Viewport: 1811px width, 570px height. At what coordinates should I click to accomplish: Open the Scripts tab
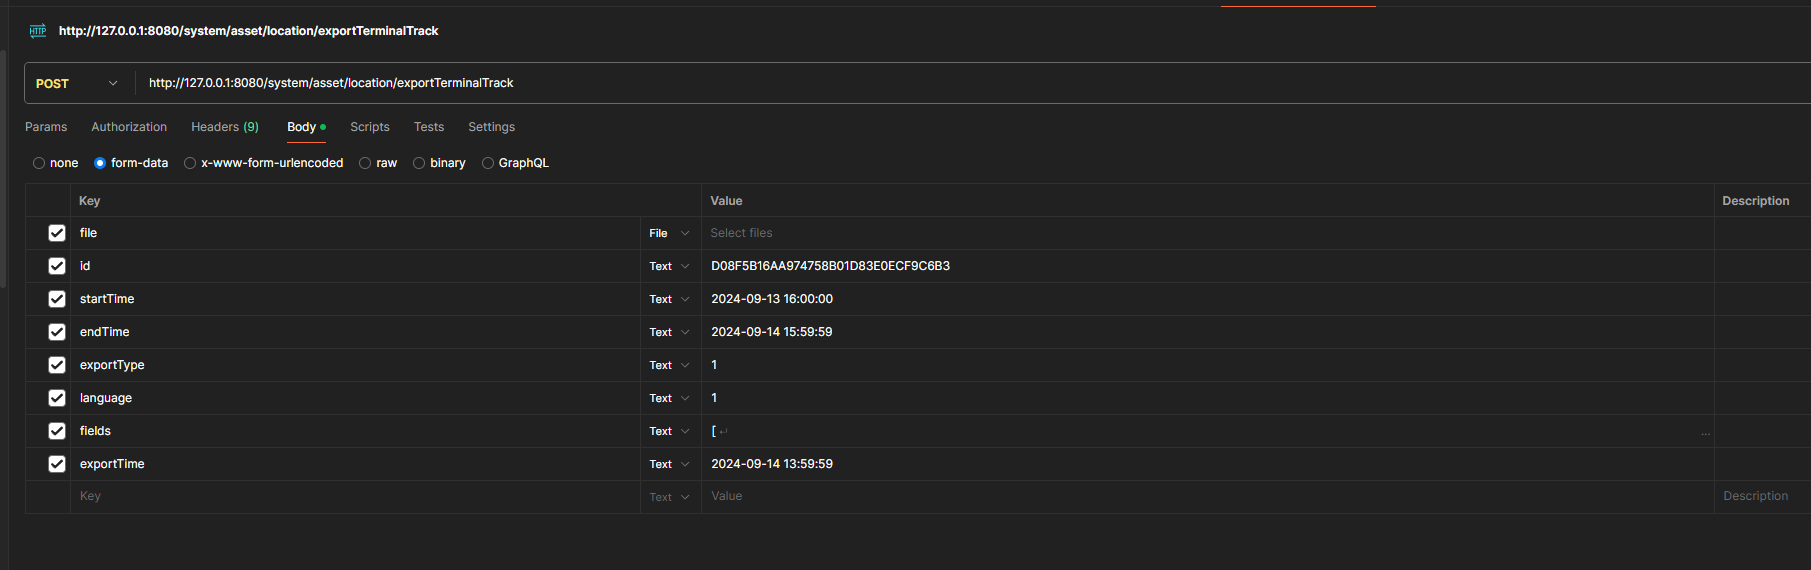[369, 127]
